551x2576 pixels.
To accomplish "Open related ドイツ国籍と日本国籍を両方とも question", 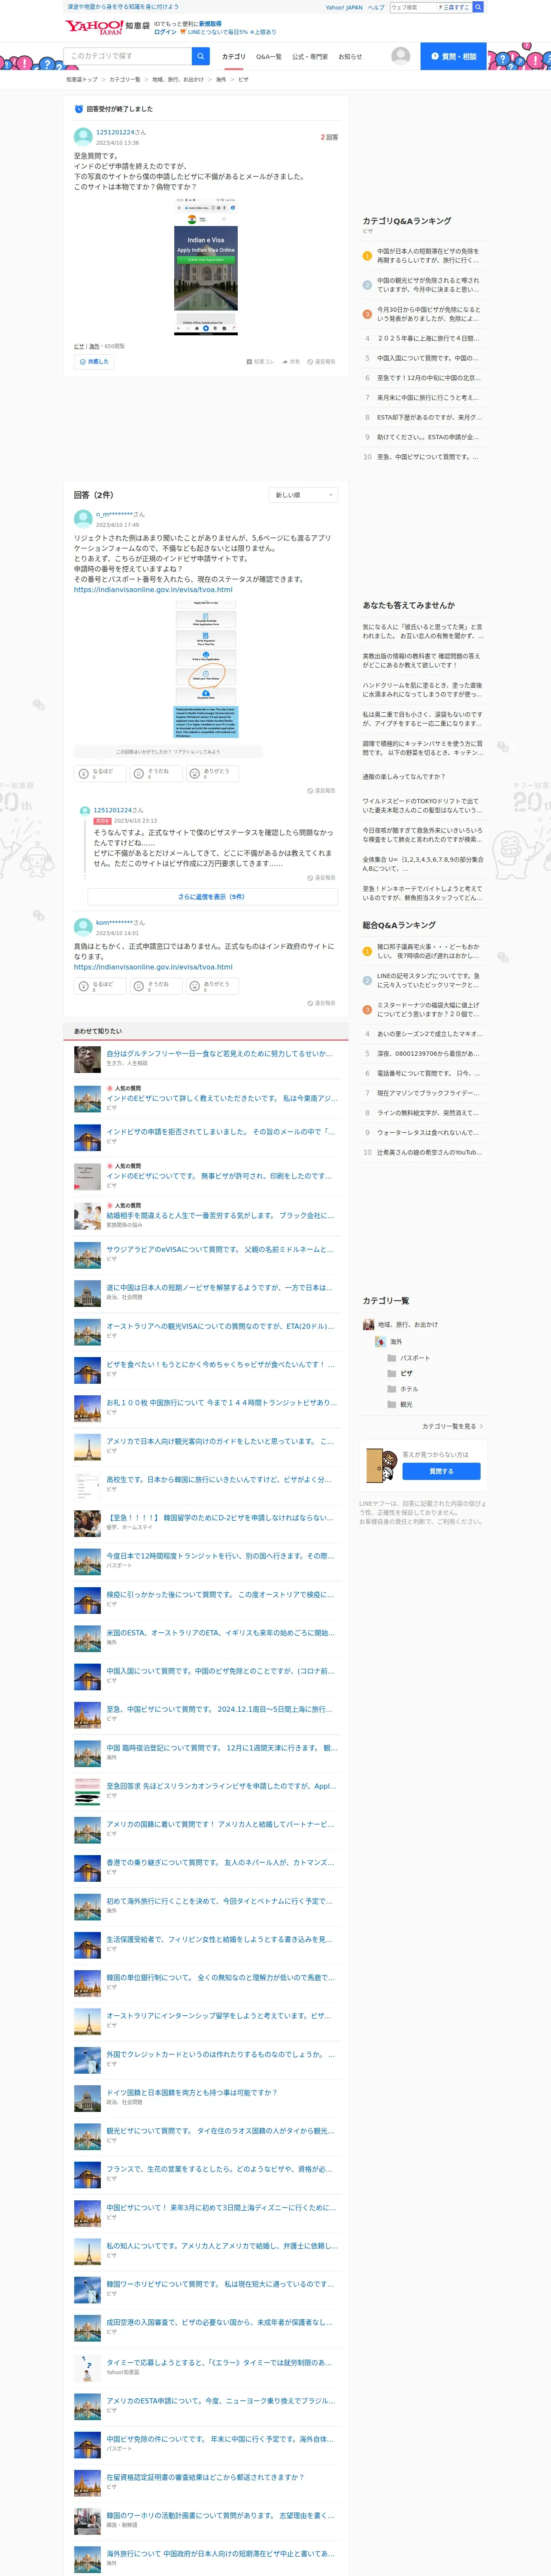I will pyautogui.click(x=192, y=2093).
